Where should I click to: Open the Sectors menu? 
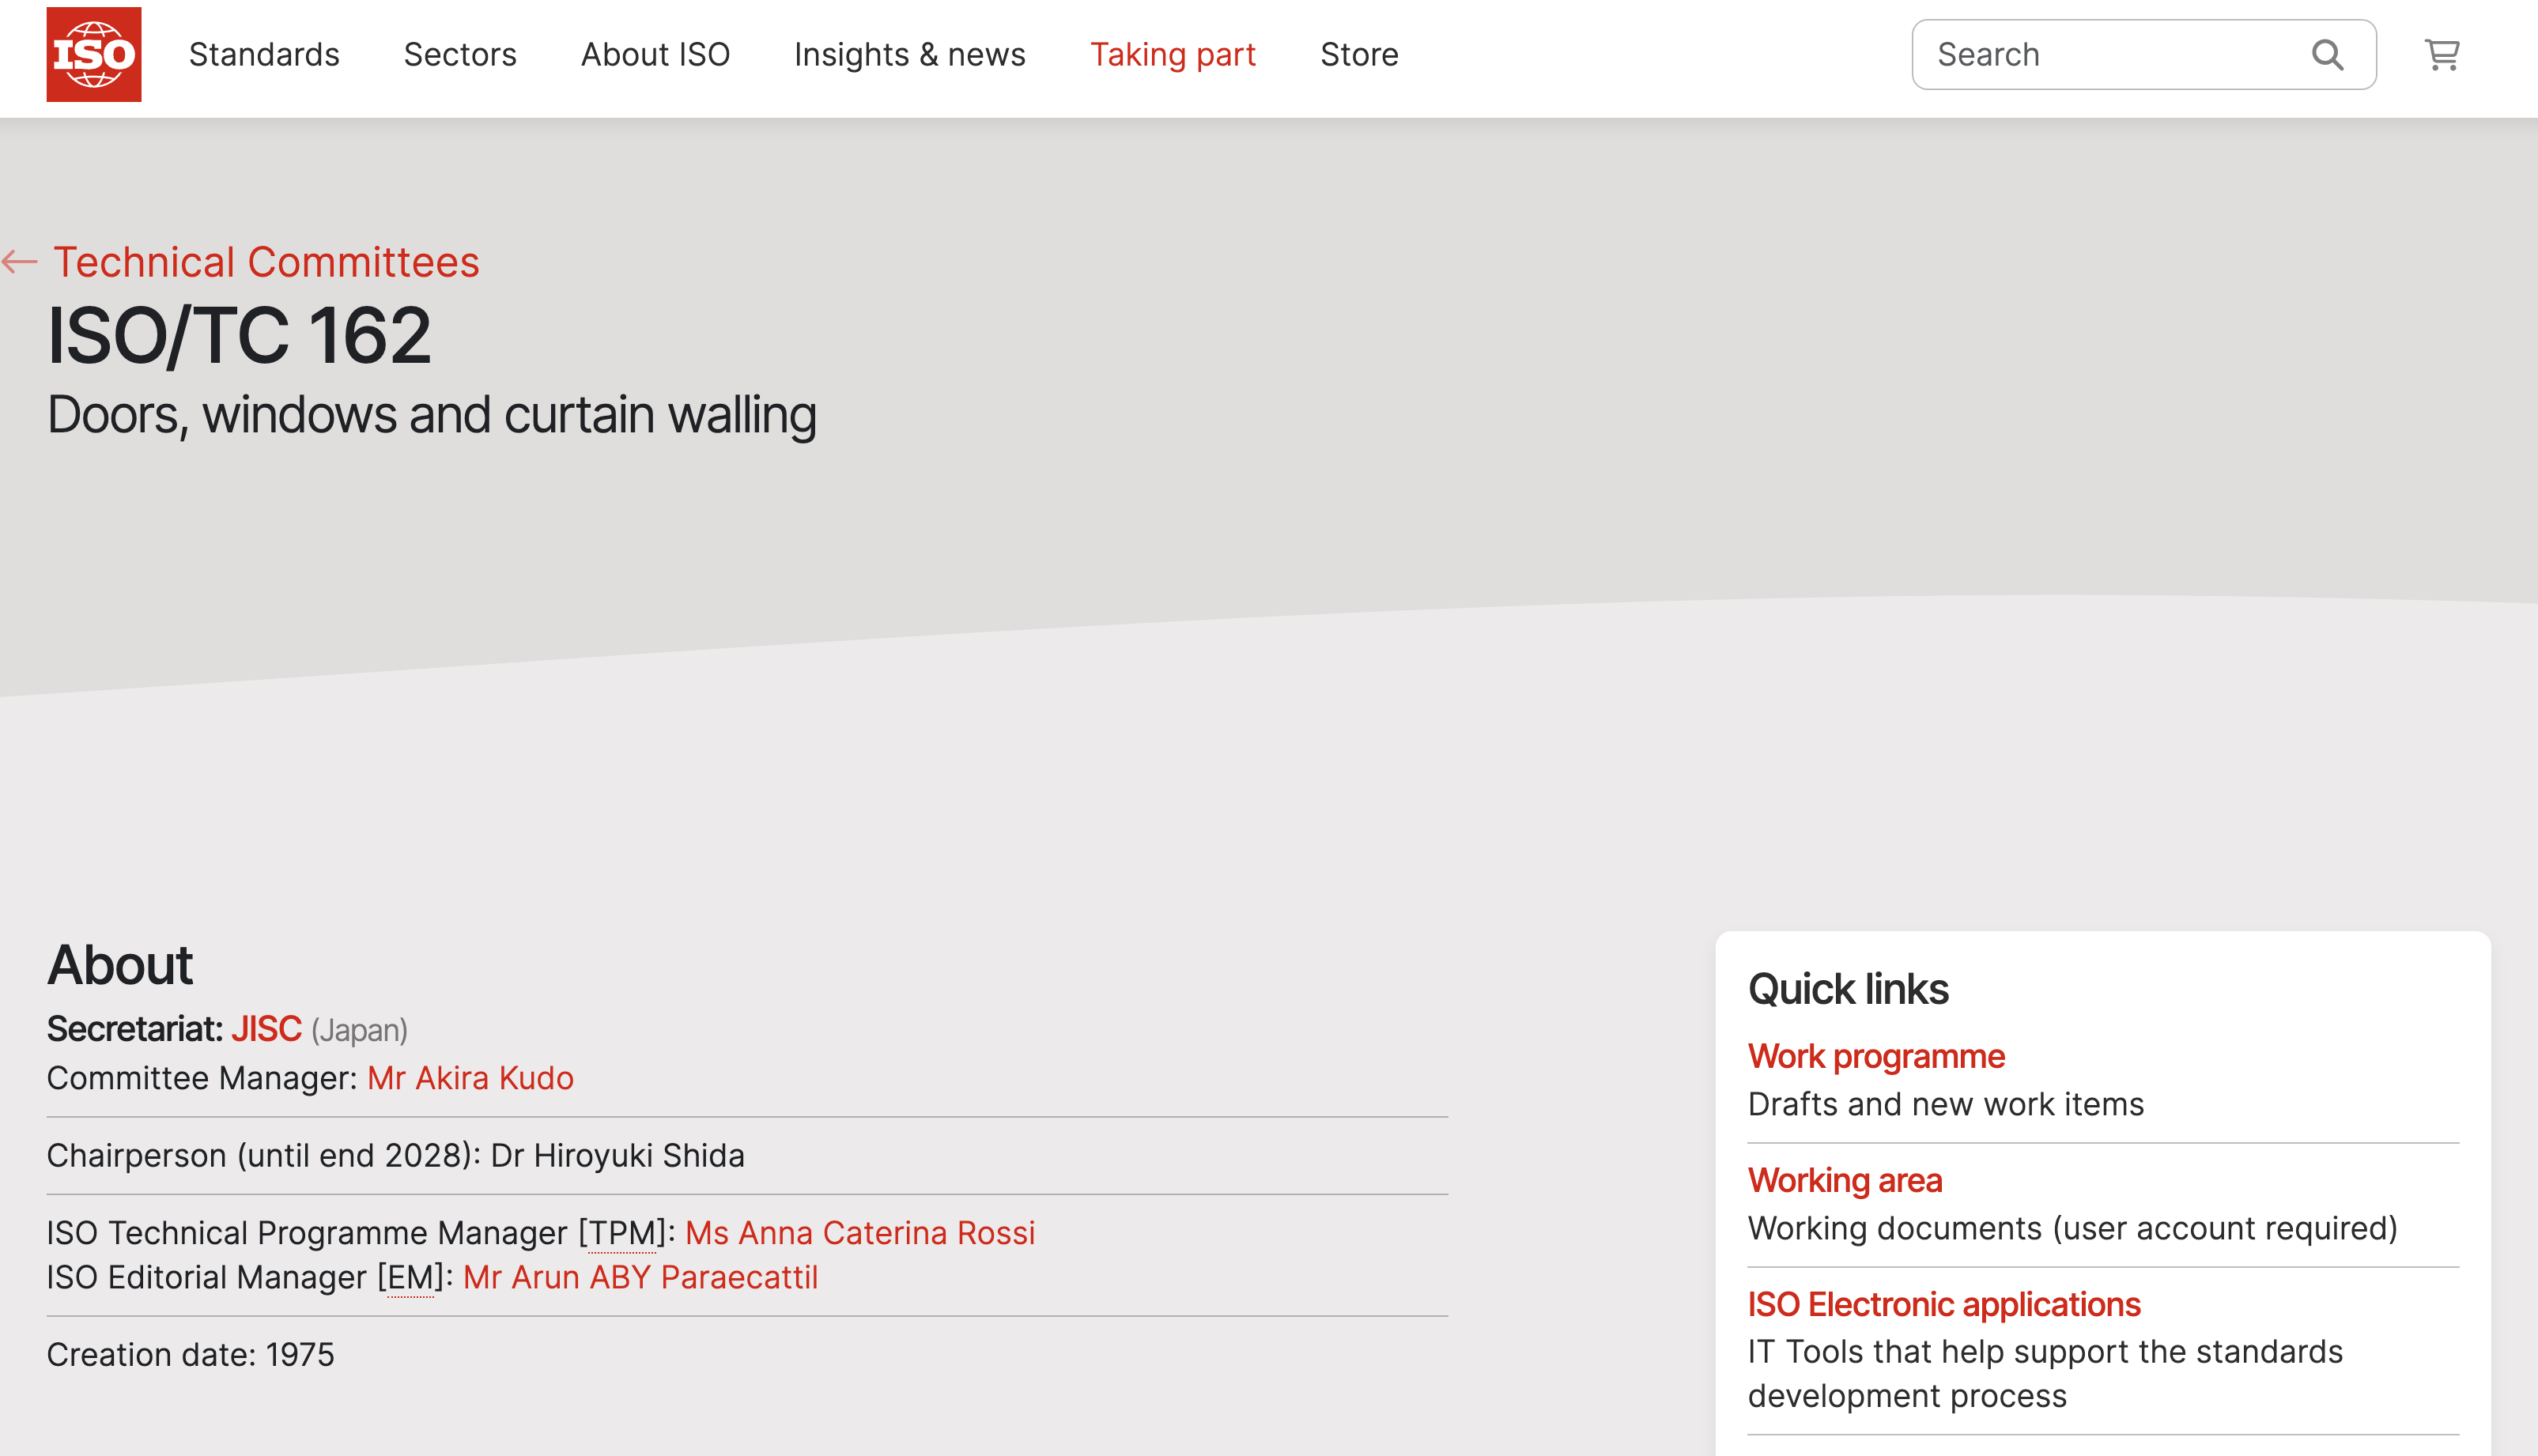point(460,54)
